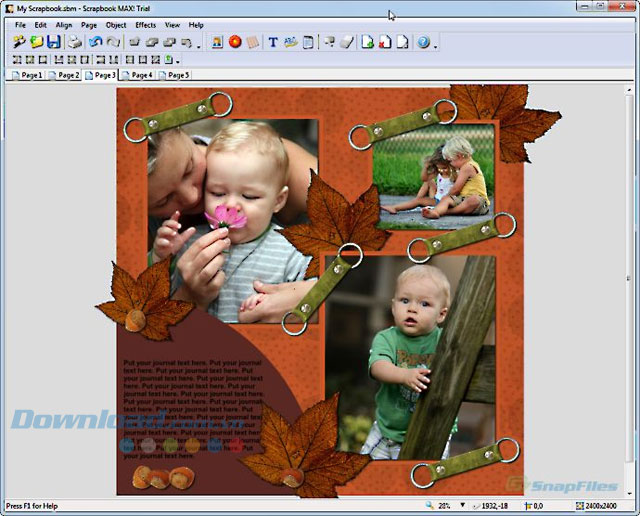
Task: Open the Object menu
Action: pyautogui.click(x=116, y=24)
